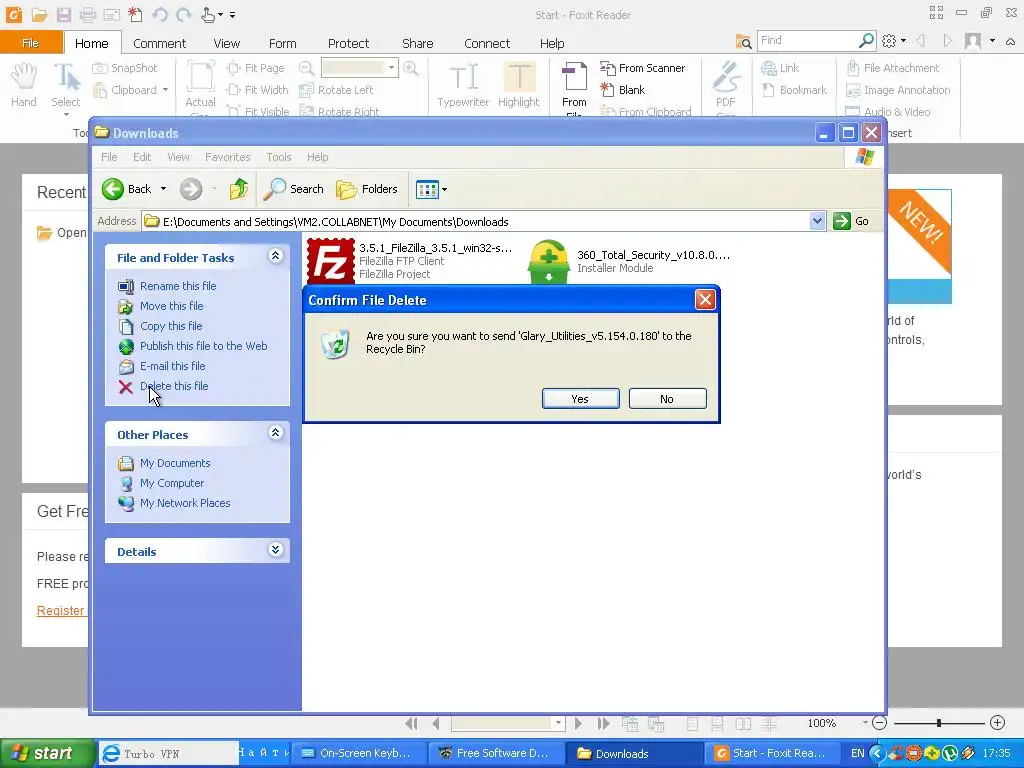Click the Downloads address path field

click(x=483, y=221)
